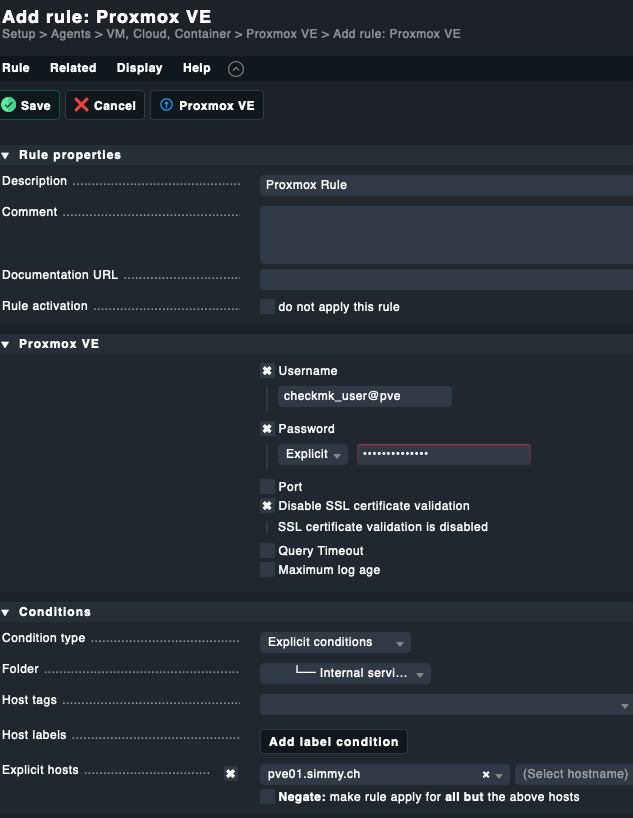This screenshot has height=818, width=633.
Task: Enable the Maximum log age checkbox
Action: coord(267,570)
